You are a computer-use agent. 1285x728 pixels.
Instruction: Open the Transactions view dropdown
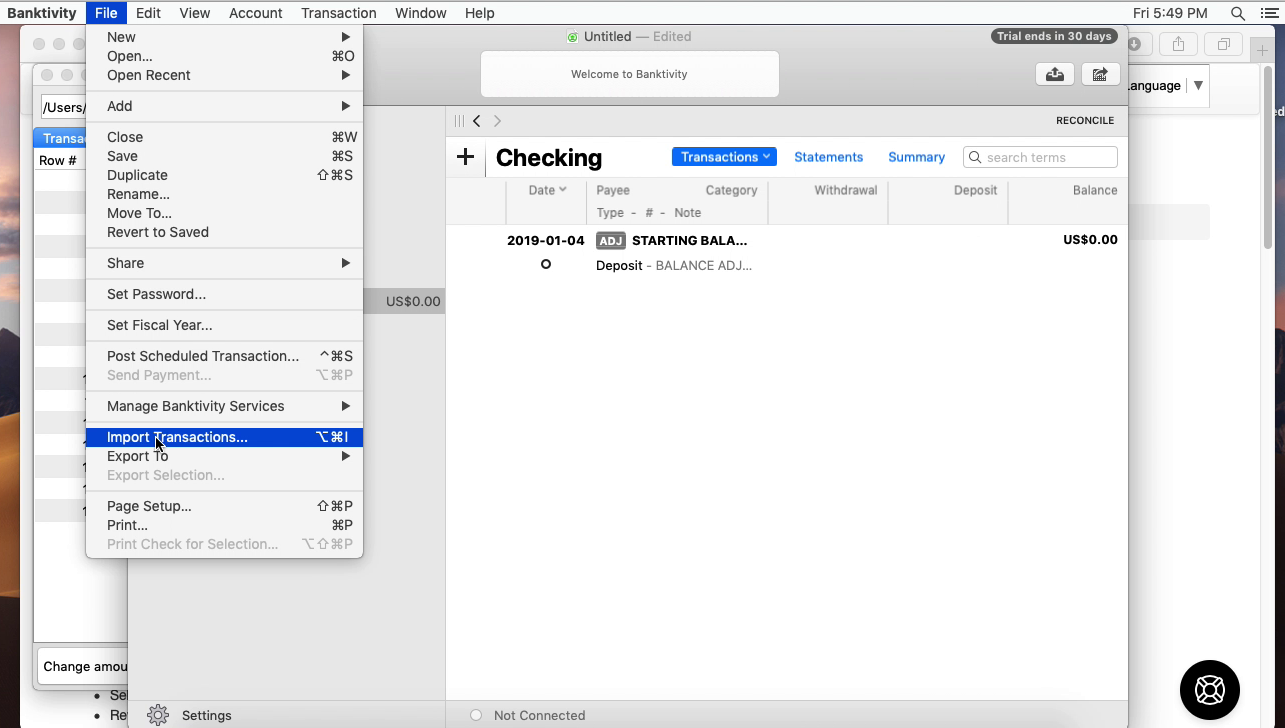(x=724, y=157)
